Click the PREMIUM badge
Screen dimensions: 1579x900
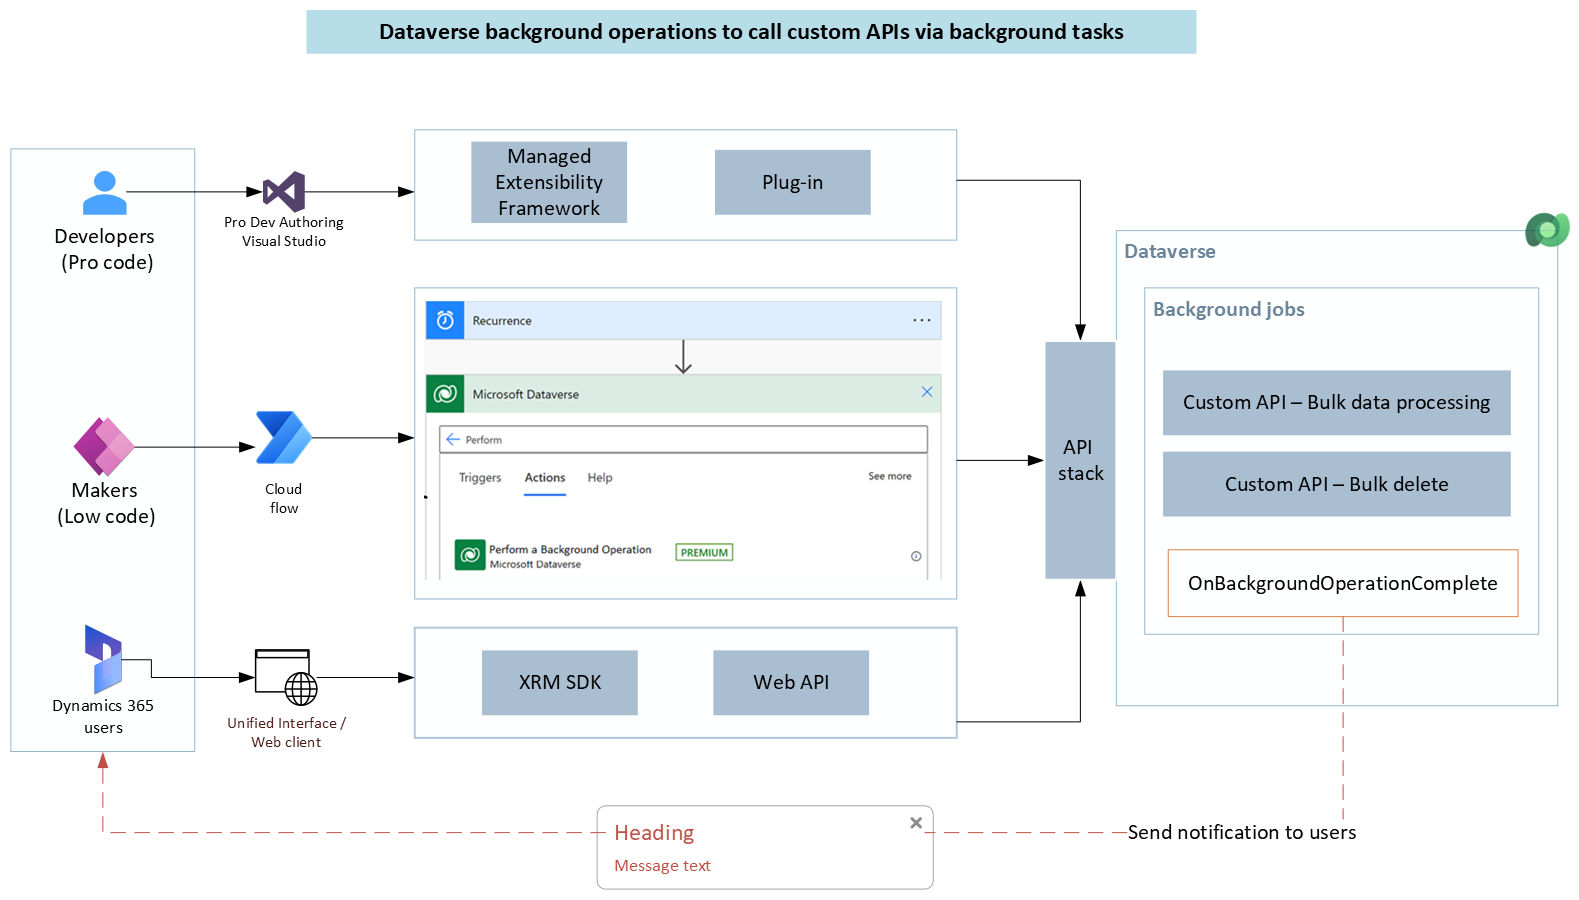coord(705,552)
